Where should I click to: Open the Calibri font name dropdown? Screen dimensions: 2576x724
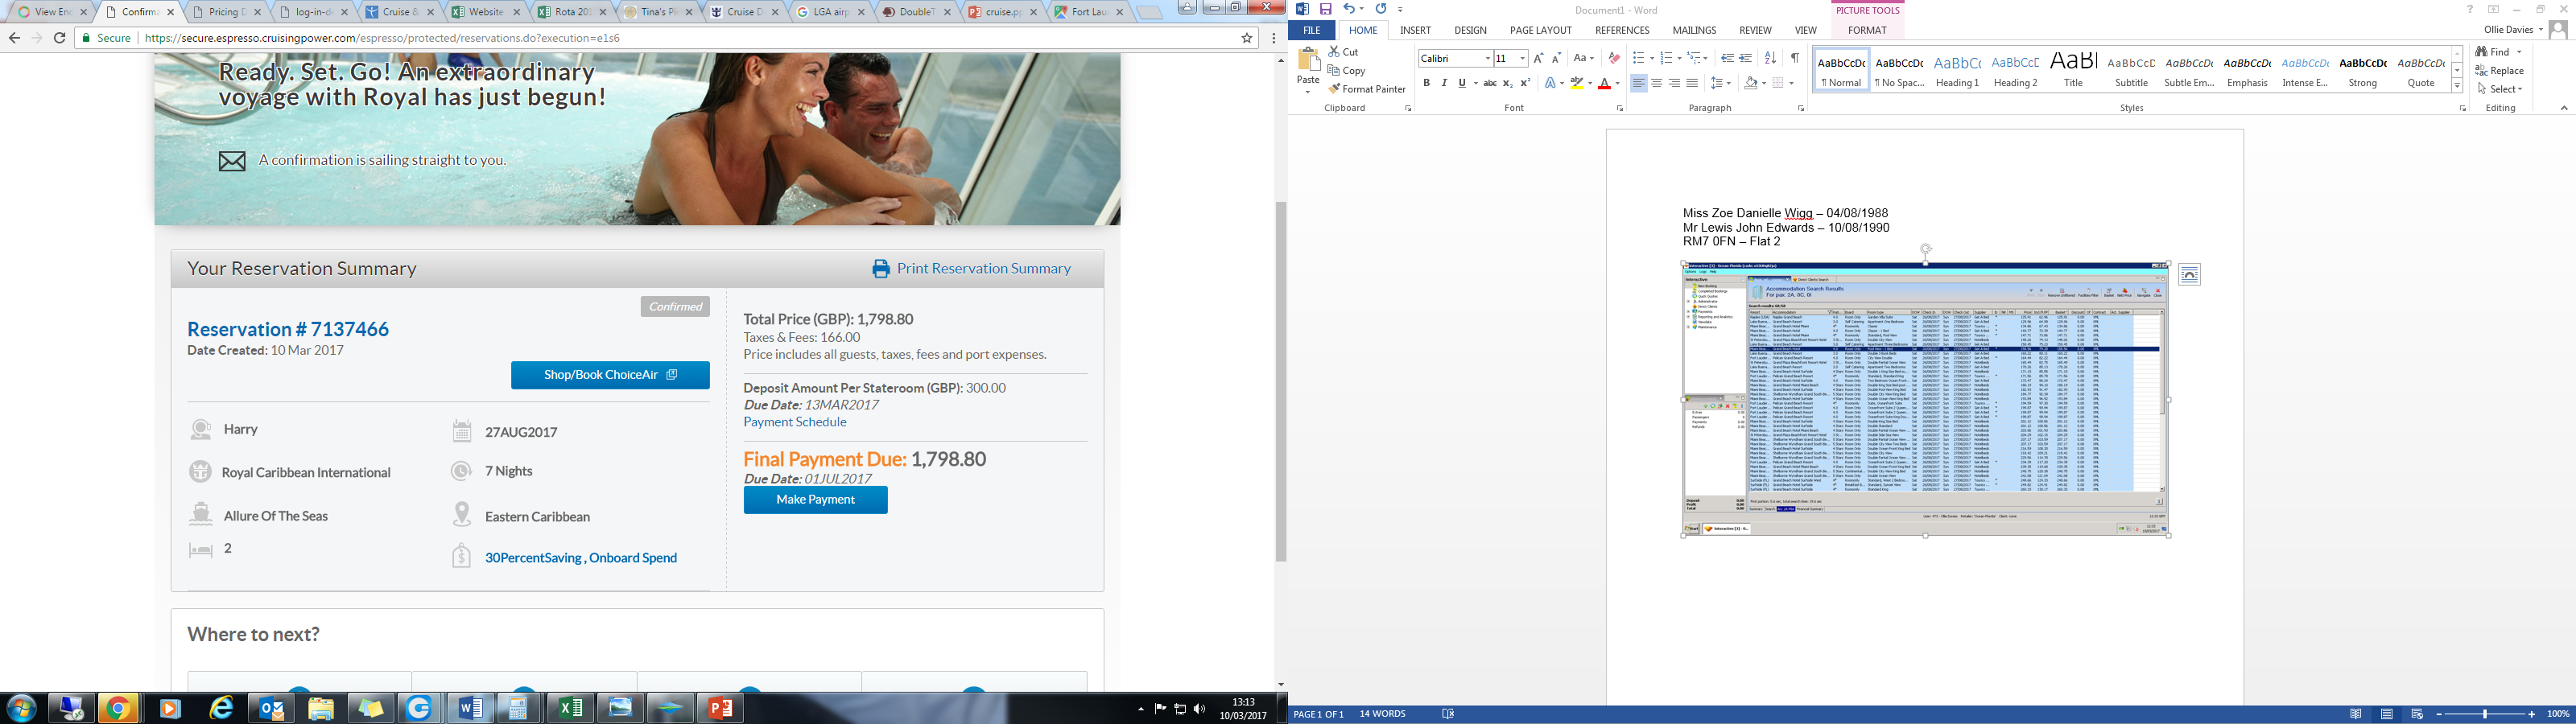(x=1488, y=59)
